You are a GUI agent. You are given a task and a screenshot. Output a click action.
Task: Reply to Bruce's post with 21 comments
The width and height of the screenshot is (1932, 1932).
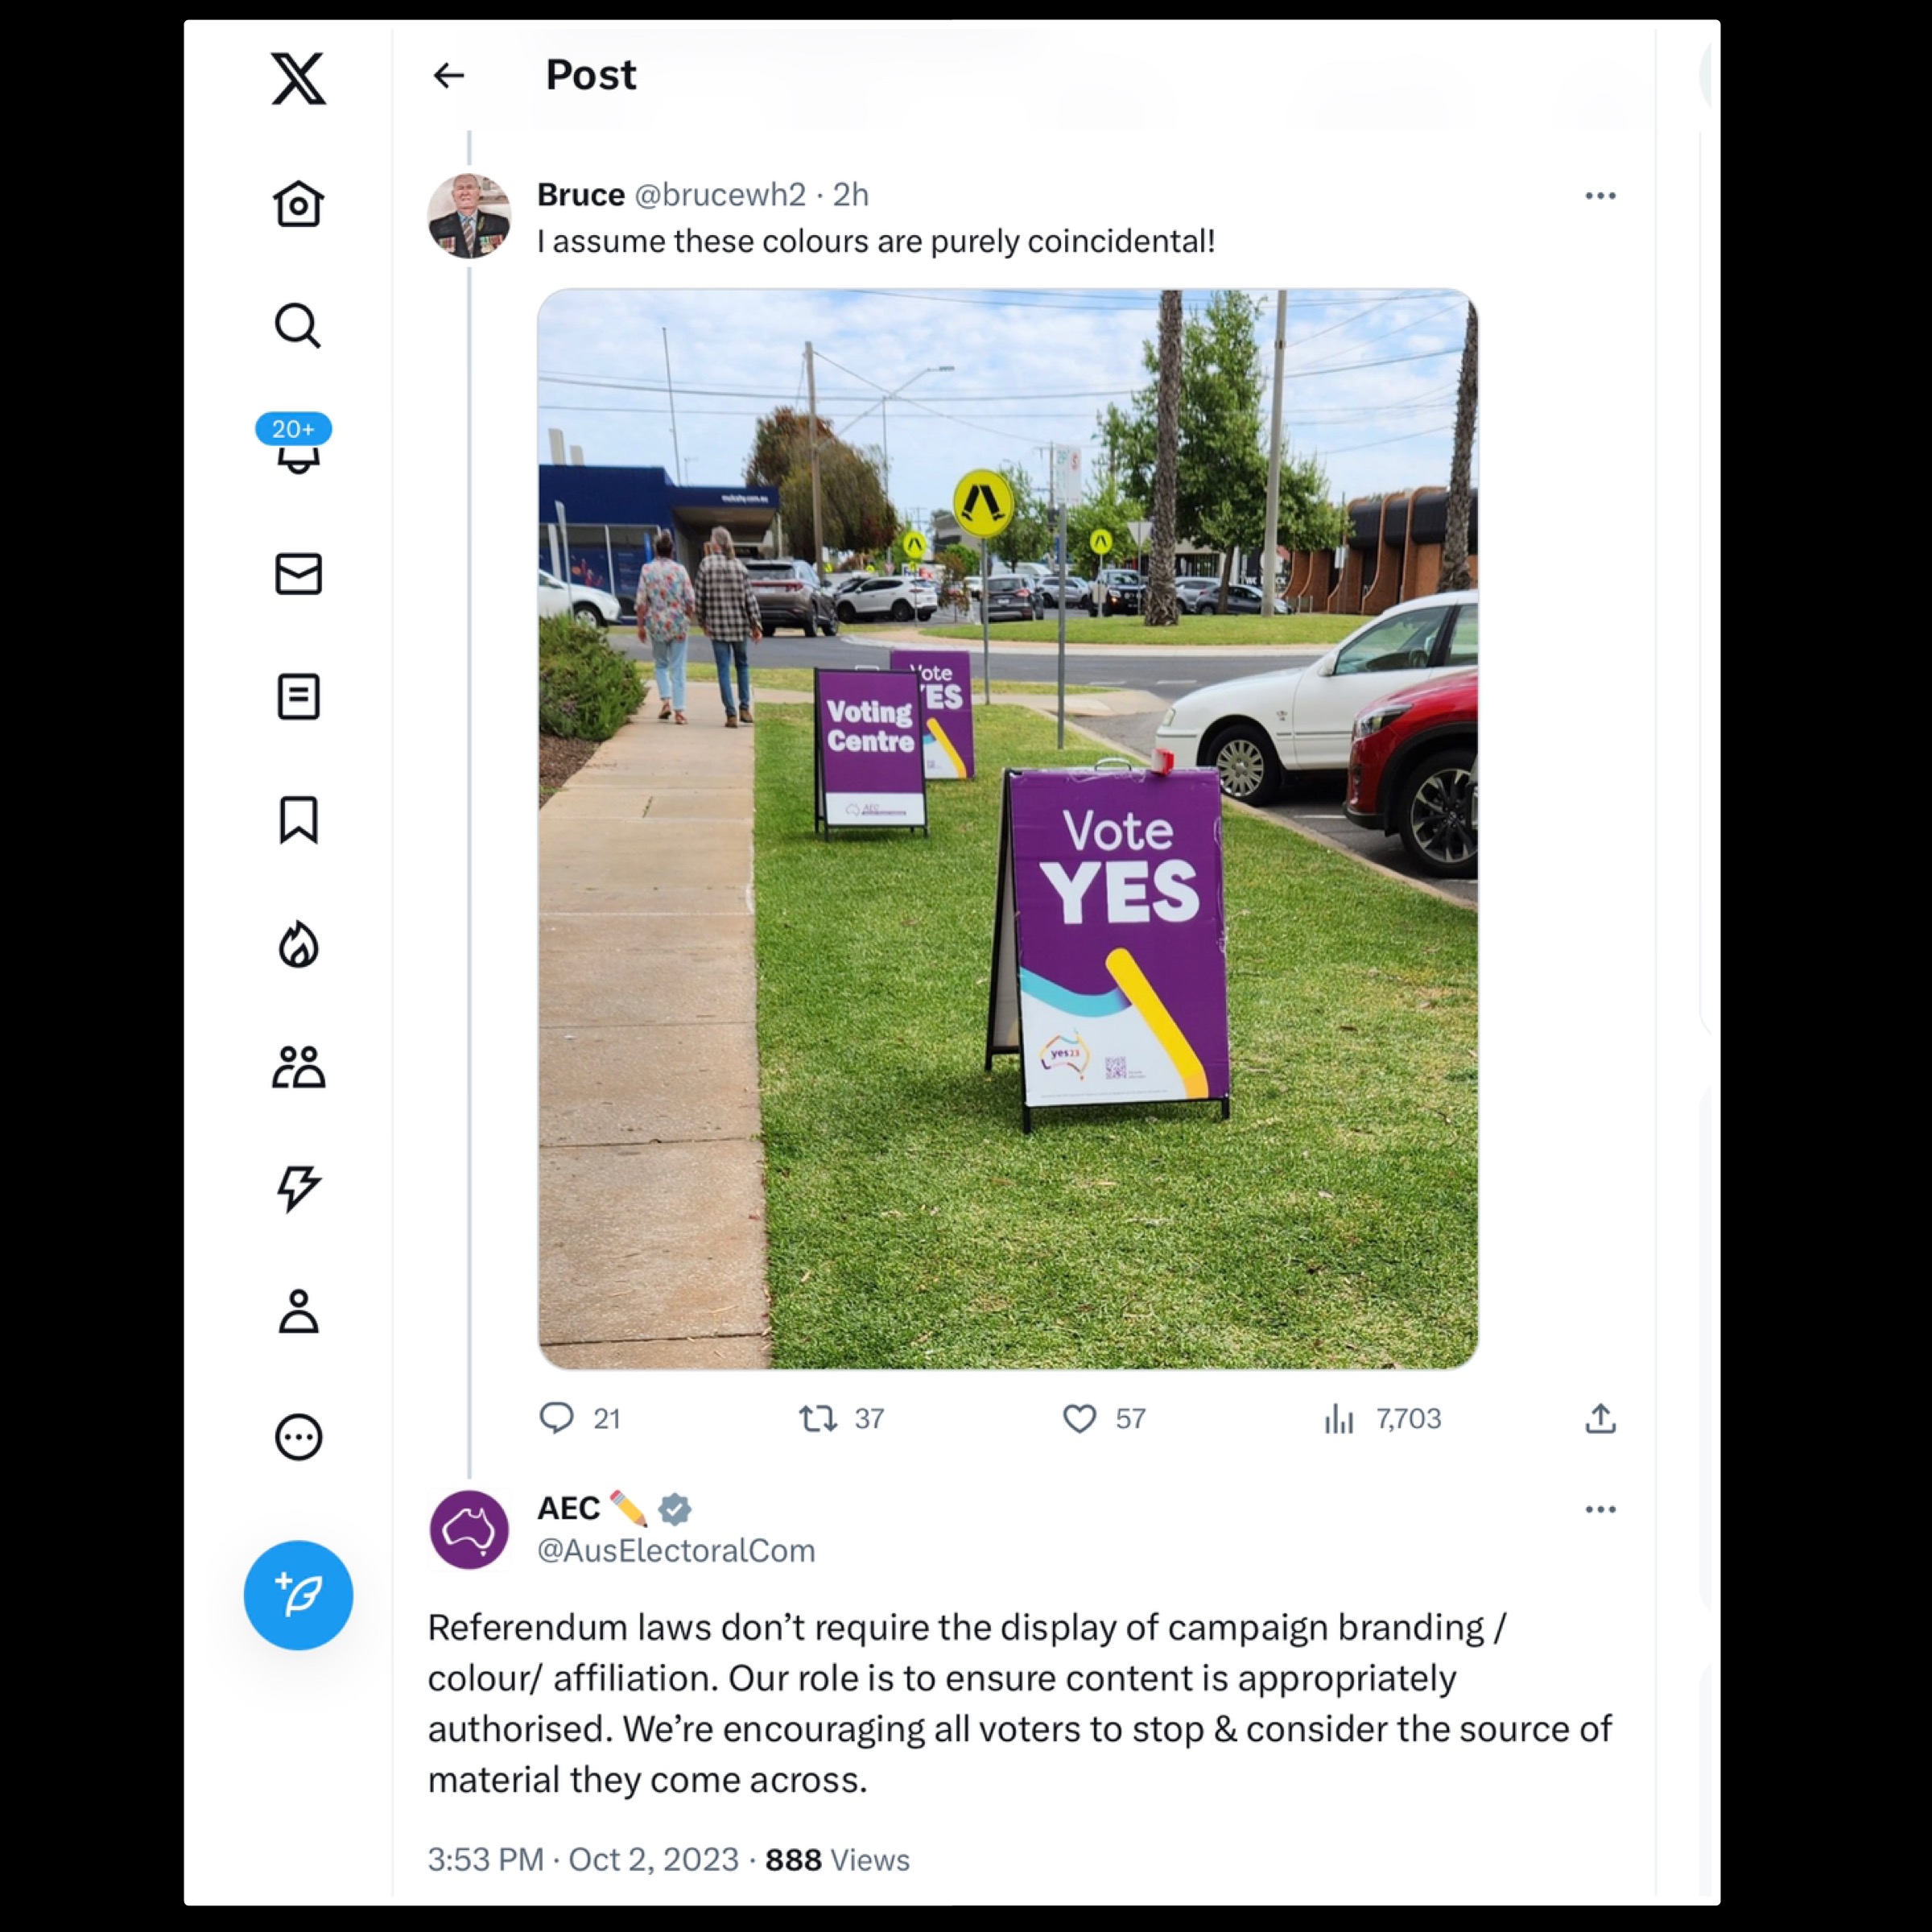pyautogui.click(x=556, y=1418)
